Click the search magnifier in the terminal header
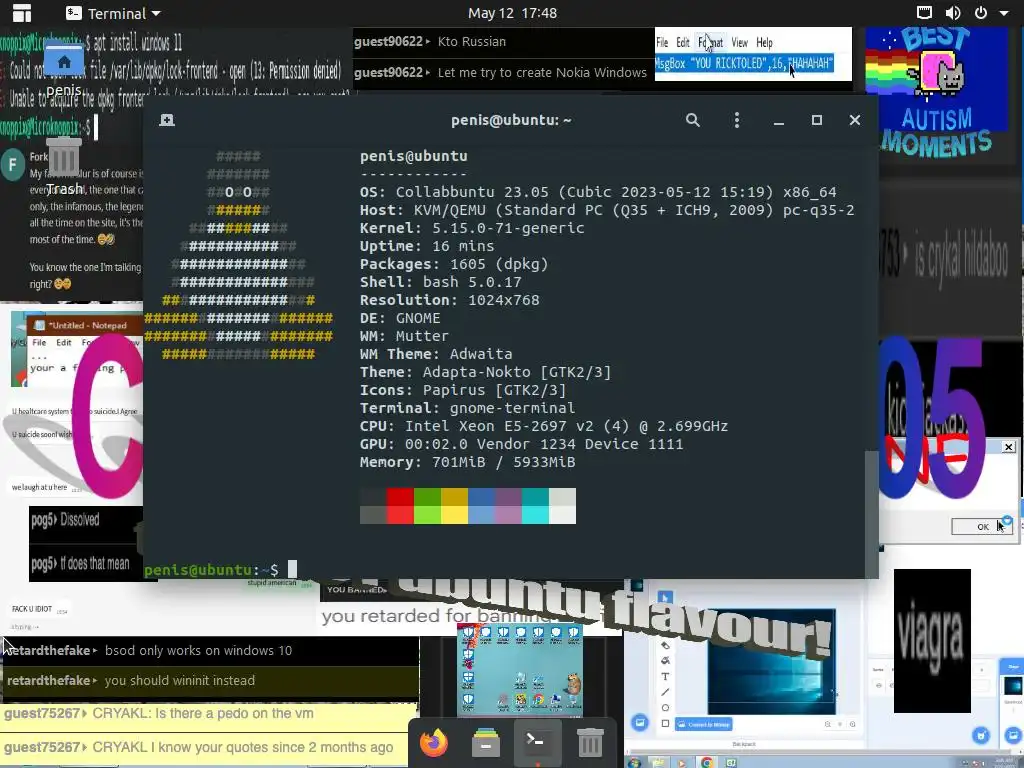 (693, 120)
